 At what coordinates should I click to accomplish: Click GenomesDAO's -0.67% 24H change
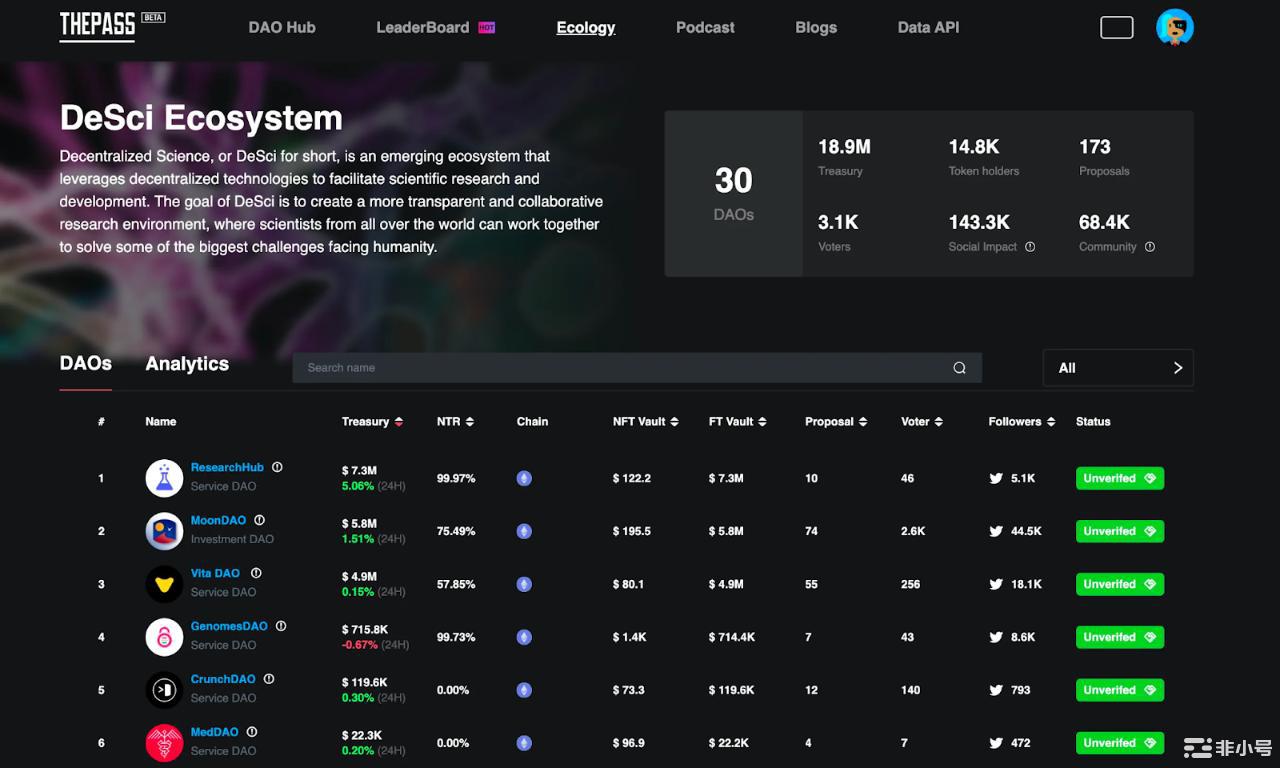pos(375,645)
